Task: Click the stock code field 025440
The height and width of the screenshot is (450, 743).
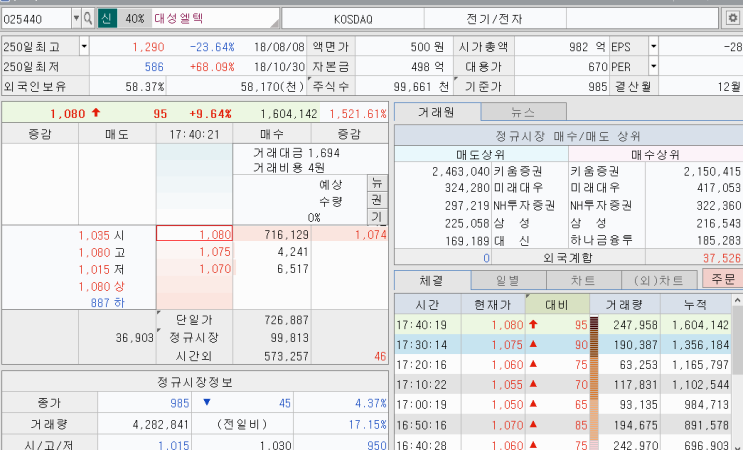Action: point(36,19)
